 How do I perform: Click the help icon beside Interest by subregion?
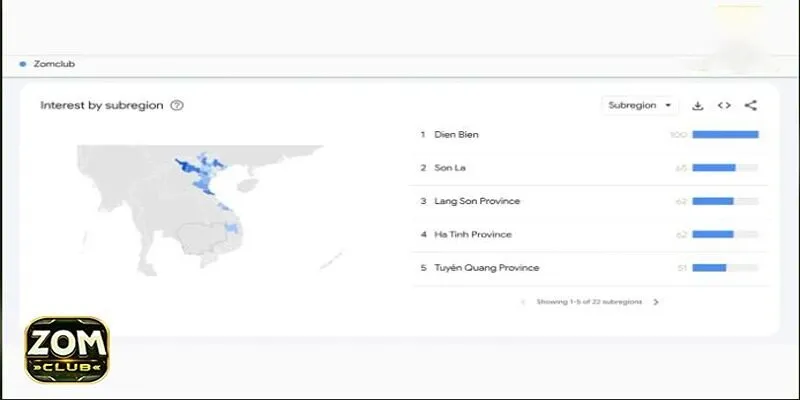coord(177,106)
